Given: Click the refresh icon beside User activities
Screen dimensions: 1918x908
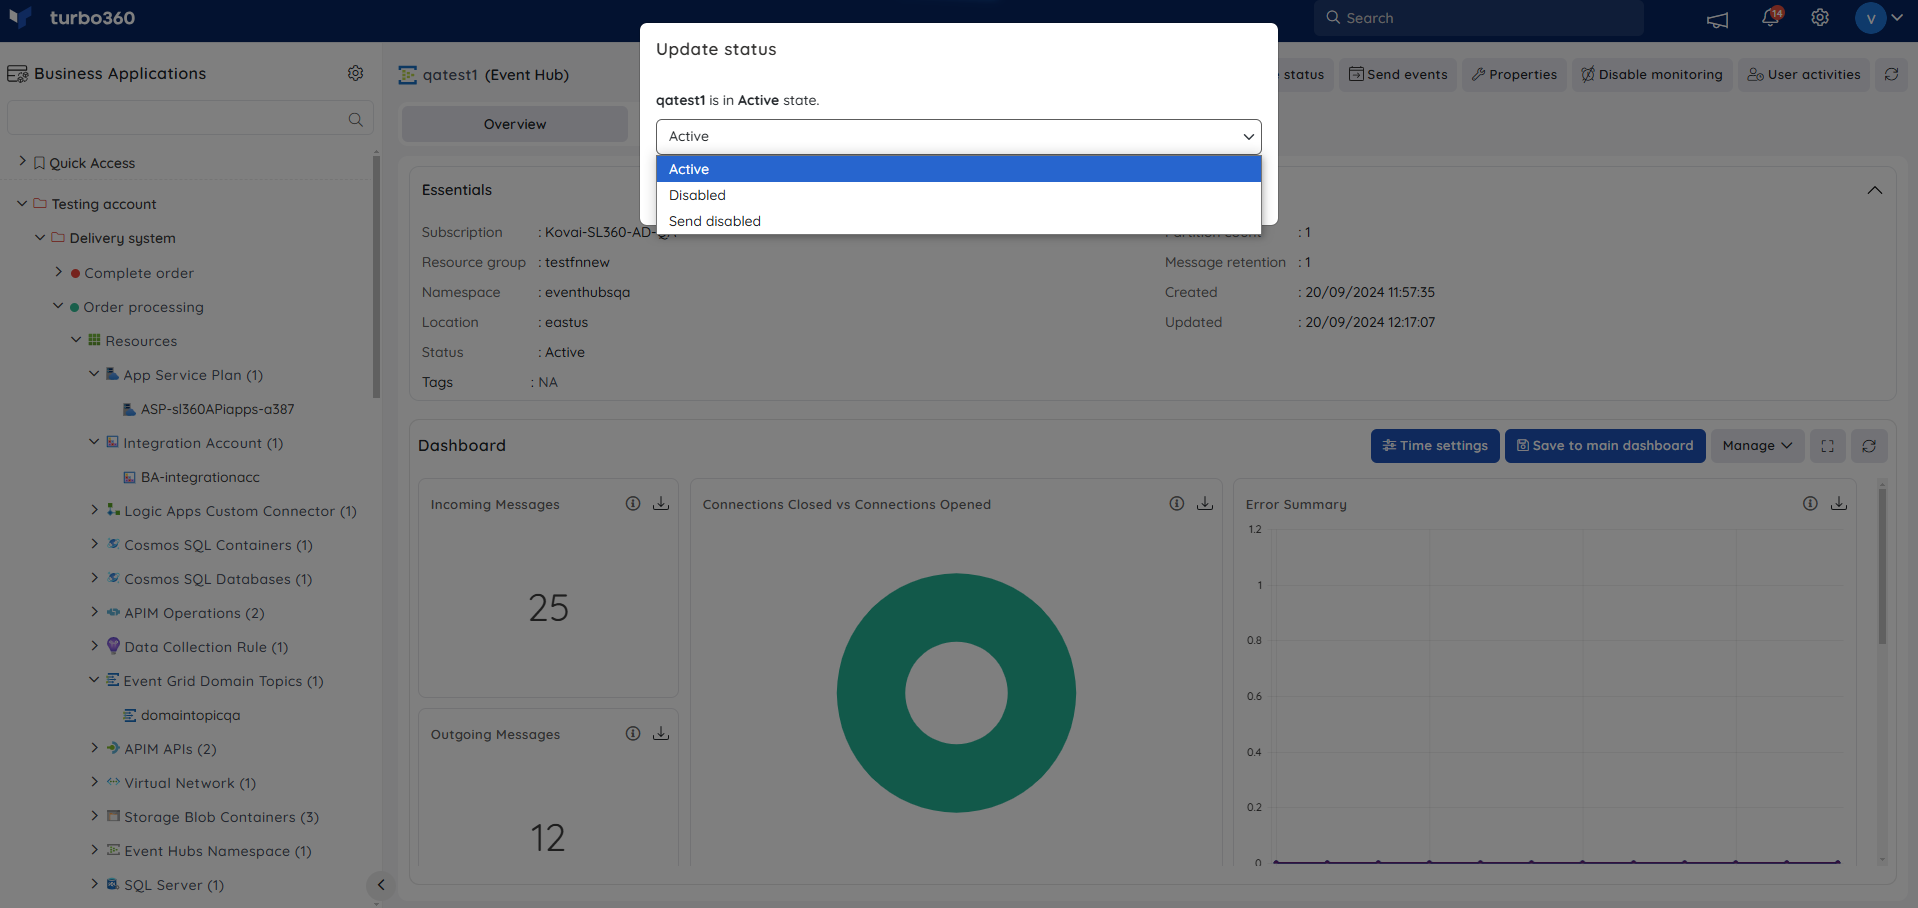Looking at the screenshot, I should [x=1891, y=74].
